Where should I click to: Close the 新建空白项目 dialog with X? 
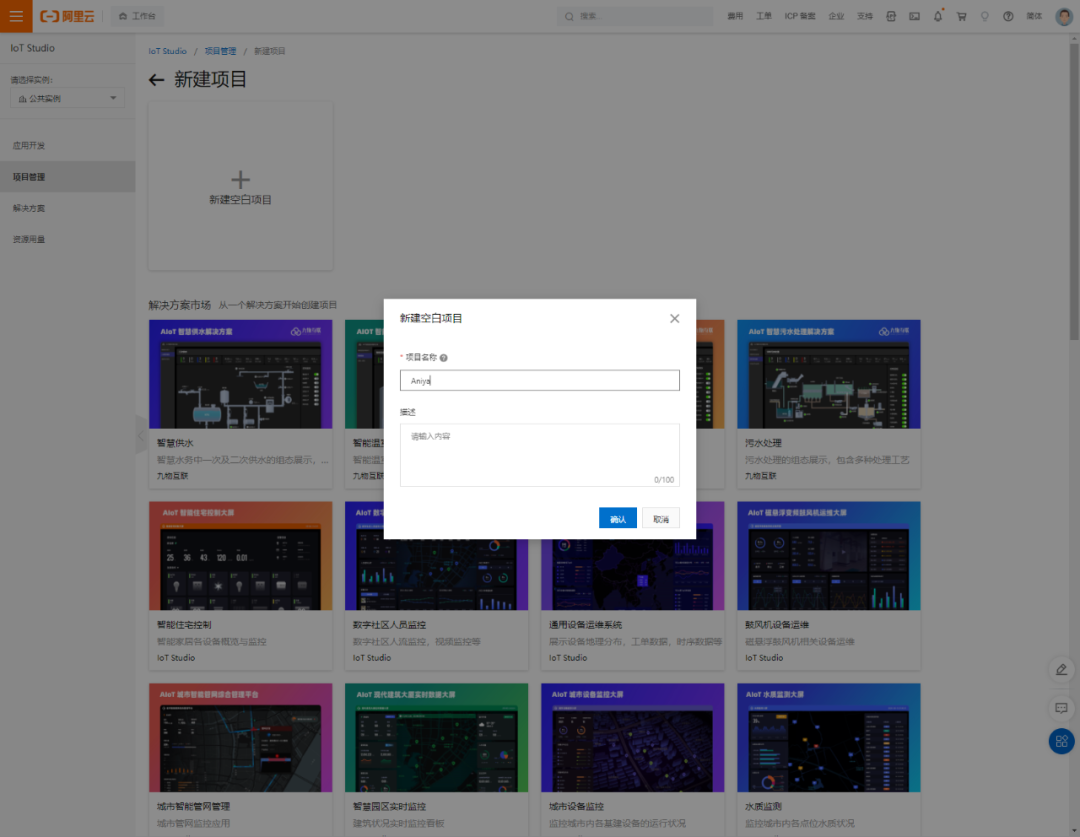(x=674, y=318)
